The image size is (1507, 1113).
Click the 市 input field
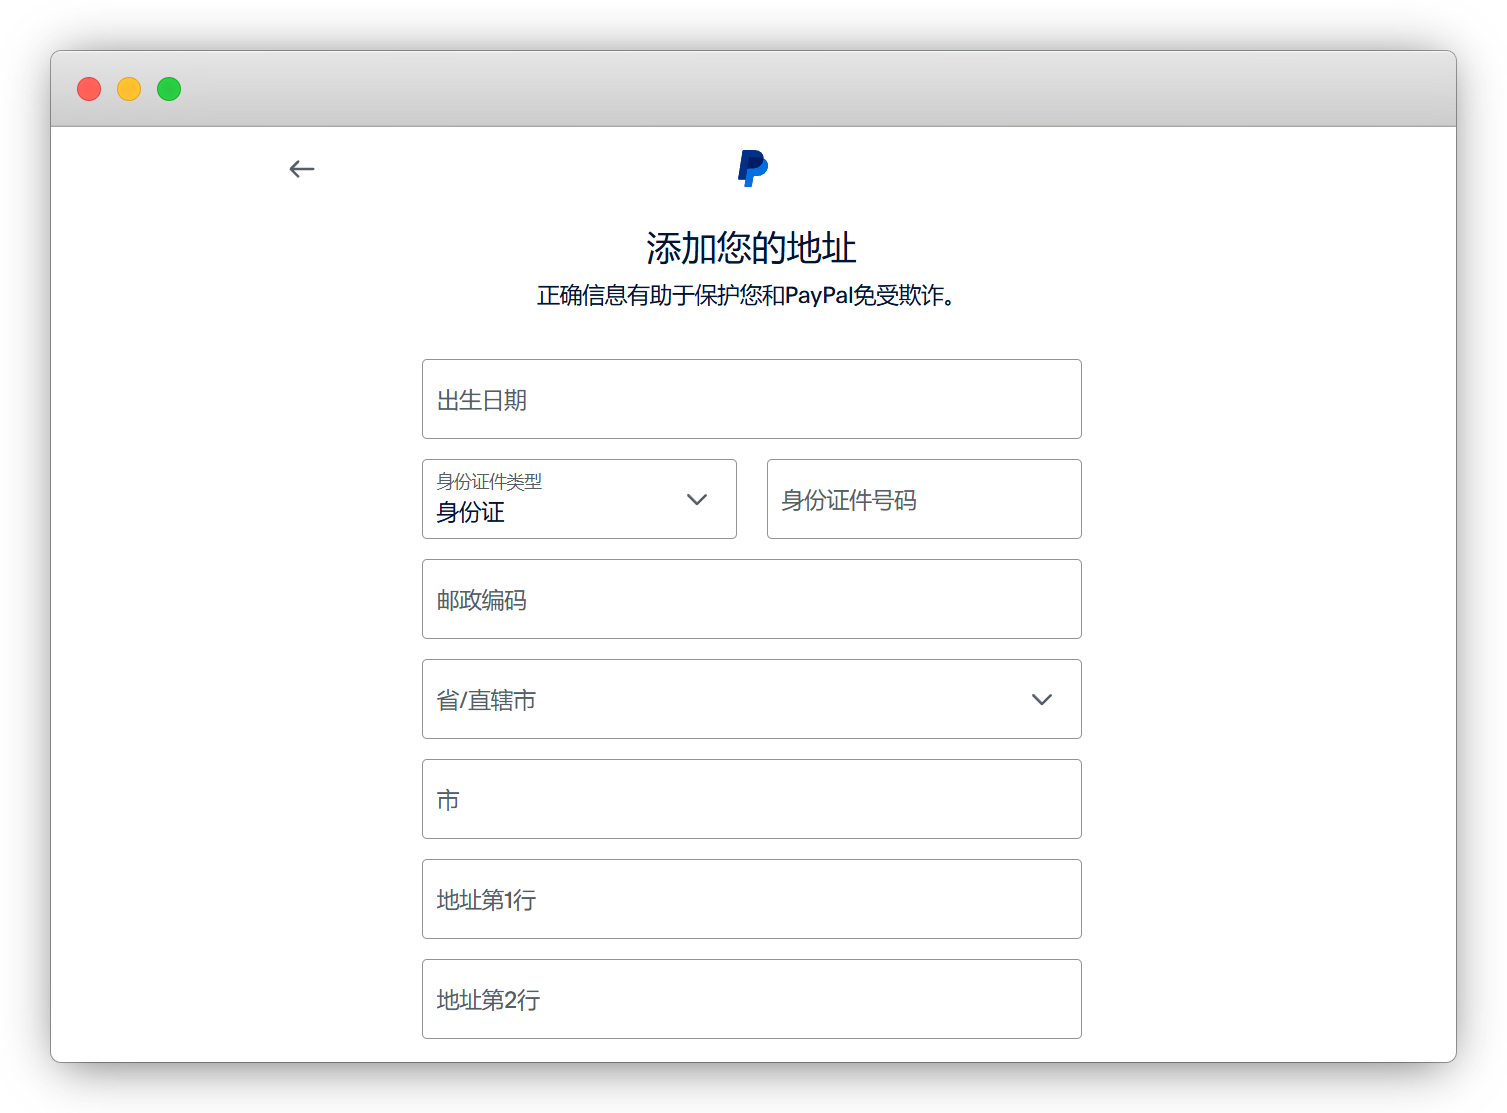(x=751, y=799)
